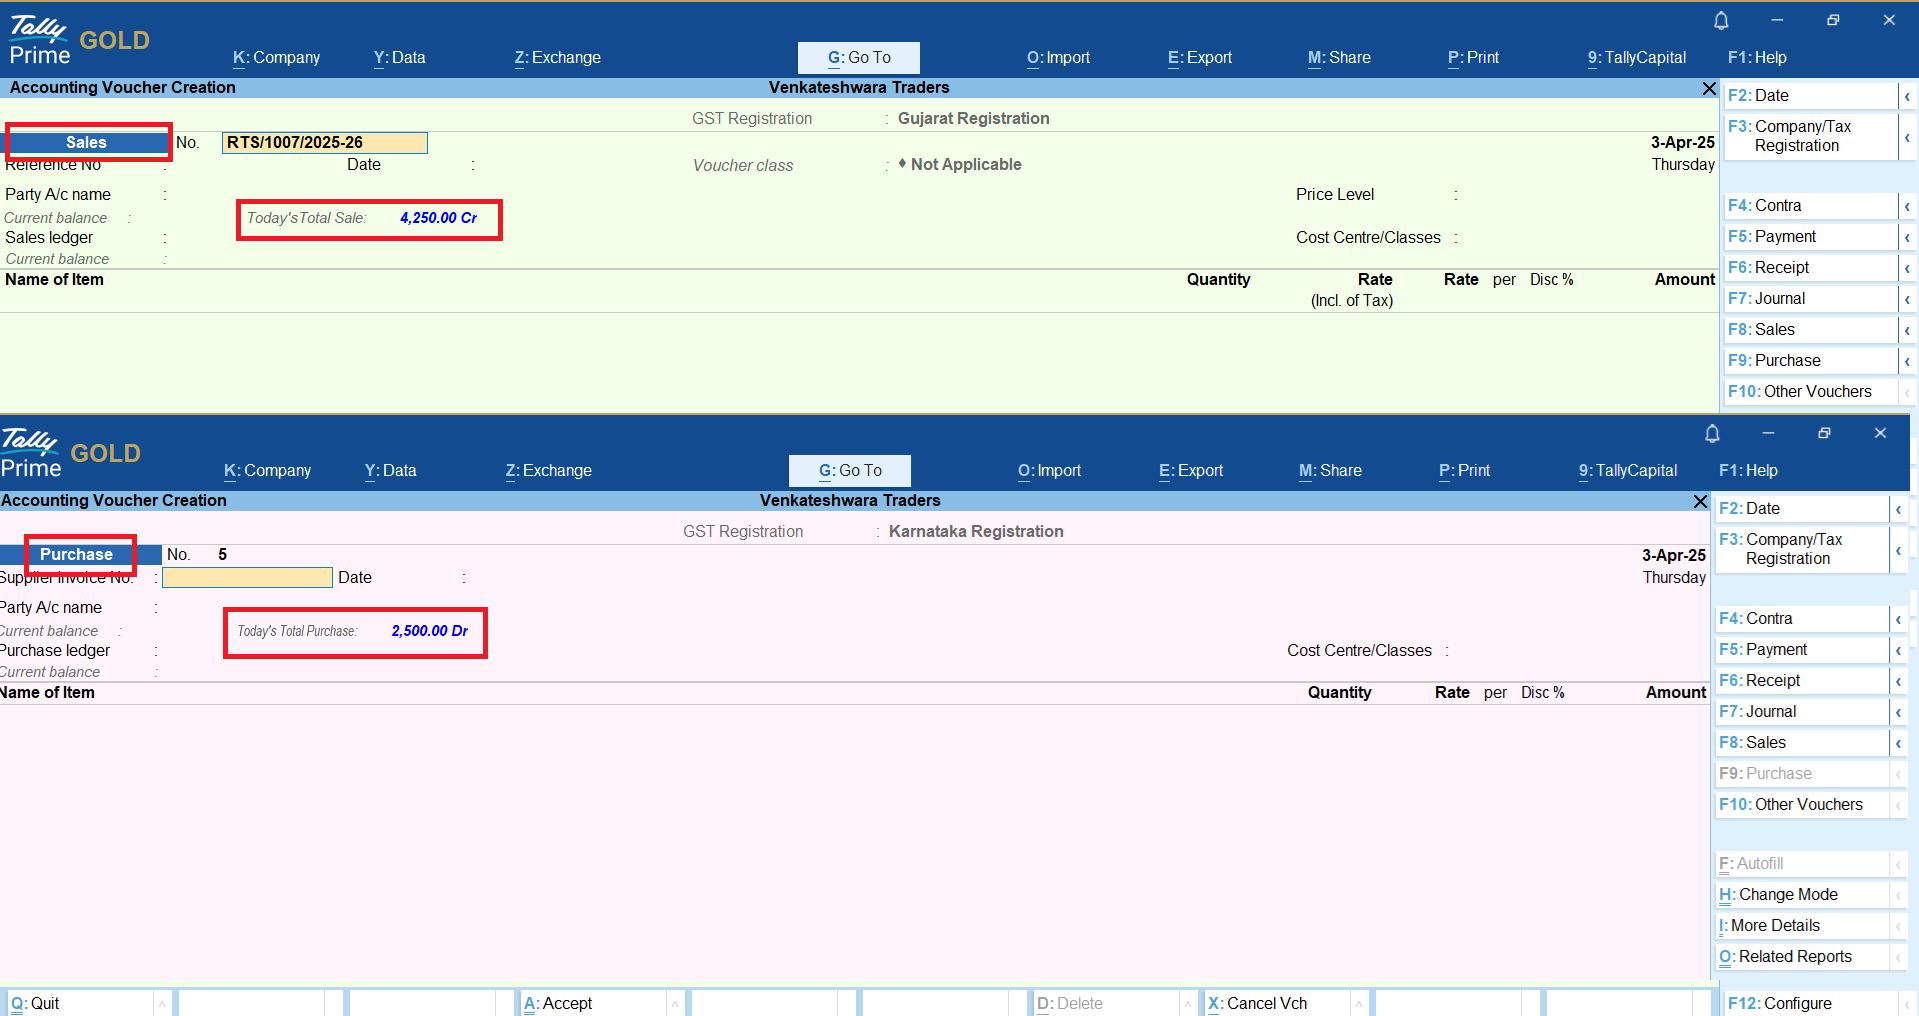Image resolution: width=1919 pixels, height=1016 pixels.
Task: Expand the caret next to Q: Quit
Action: point(161,1003)
